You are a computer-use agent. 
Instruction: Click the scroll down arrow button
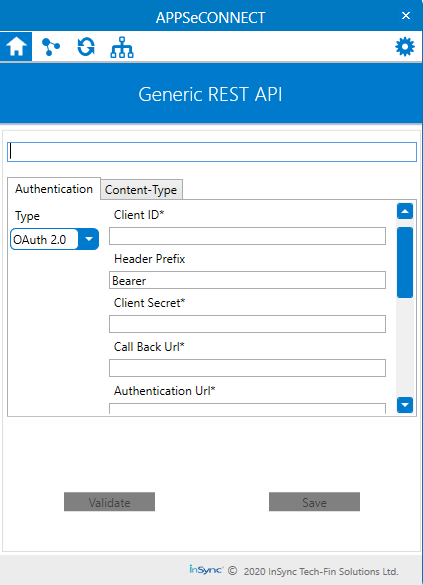[405, 405]
